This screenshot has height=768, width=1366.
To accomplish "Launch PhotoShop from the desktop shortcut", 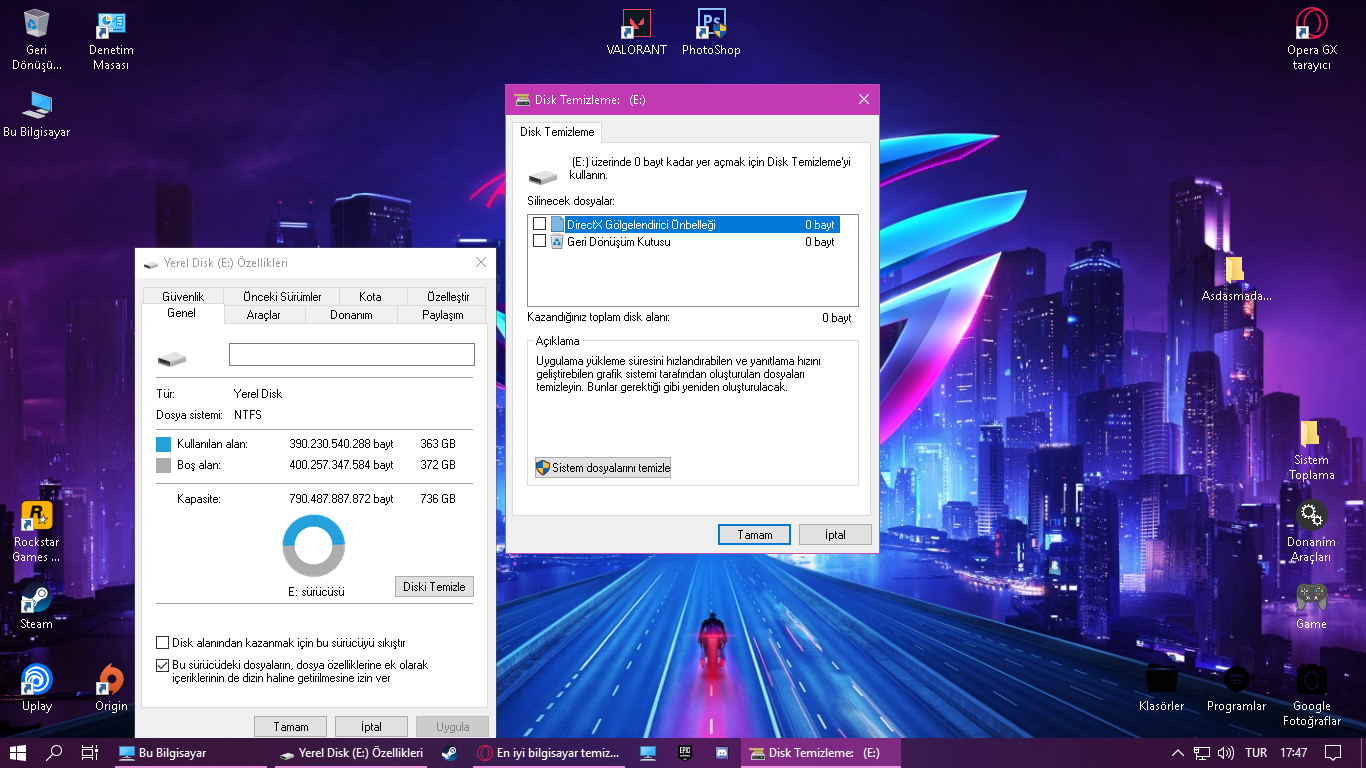I will tap(711, 32).
